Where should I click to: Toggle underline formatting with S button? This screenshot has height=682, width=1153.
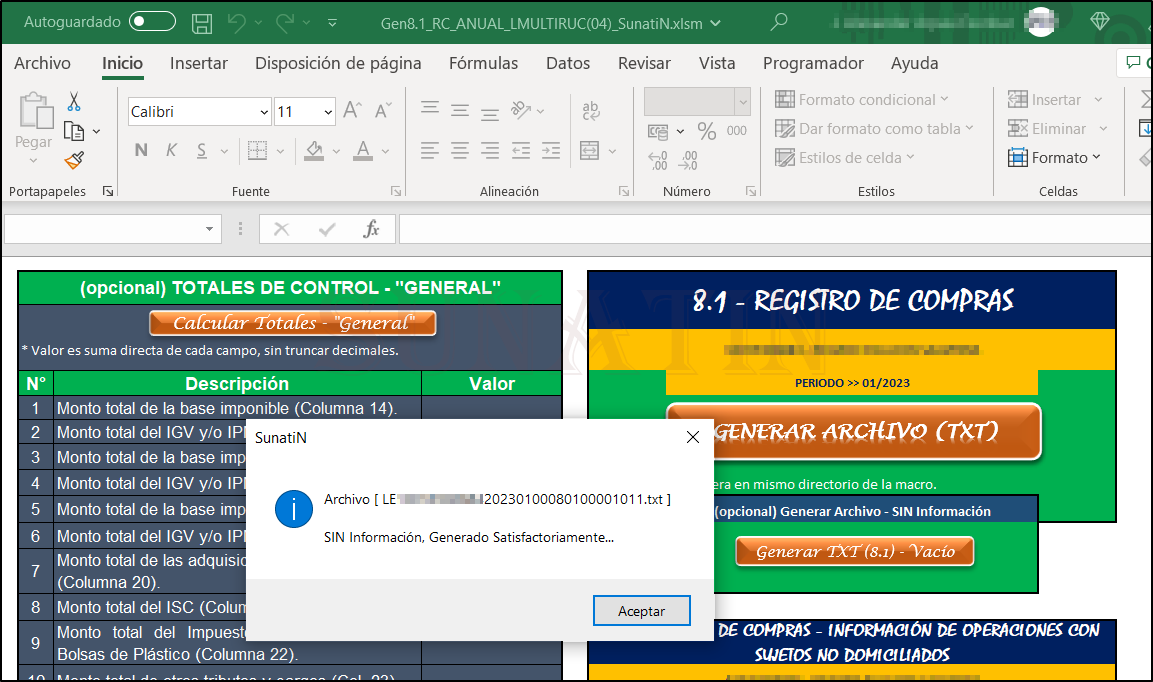click(x=201, y=151)
